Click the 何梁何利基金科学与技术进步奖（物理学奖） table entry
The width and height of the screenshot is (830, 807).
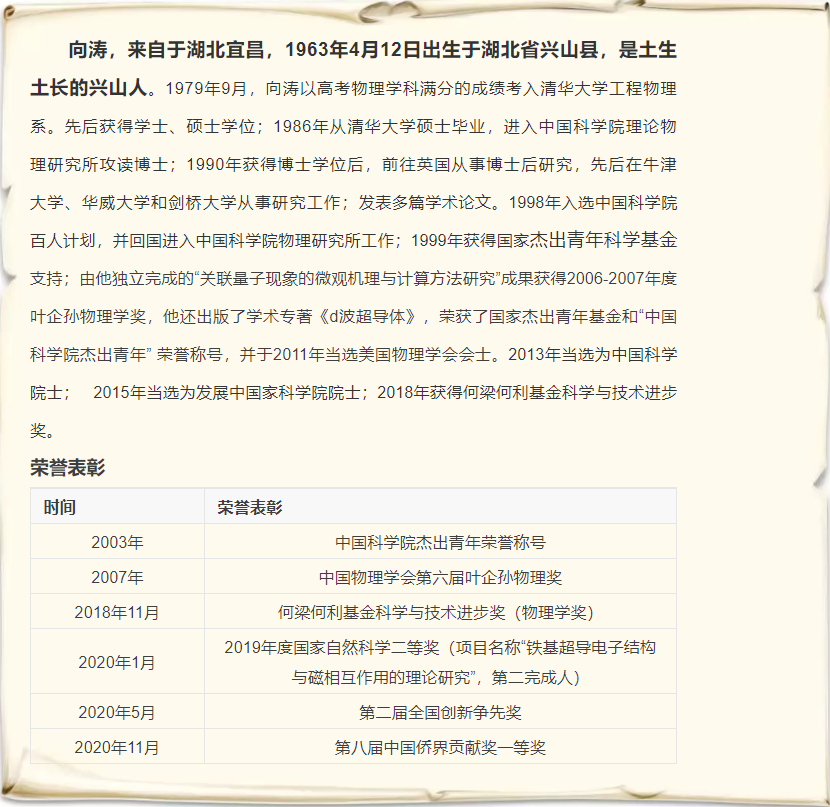440,612
